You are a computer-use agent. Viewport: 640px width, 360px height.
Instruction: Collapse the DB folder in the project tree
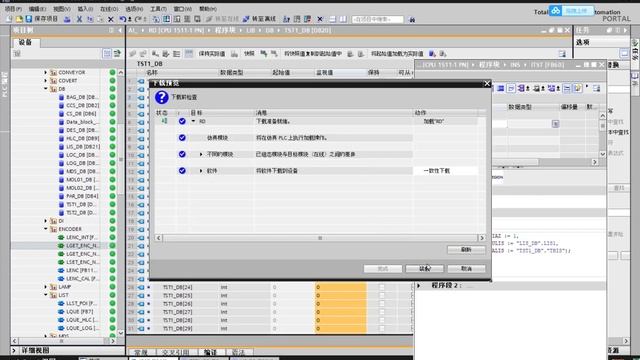[46, 89]
